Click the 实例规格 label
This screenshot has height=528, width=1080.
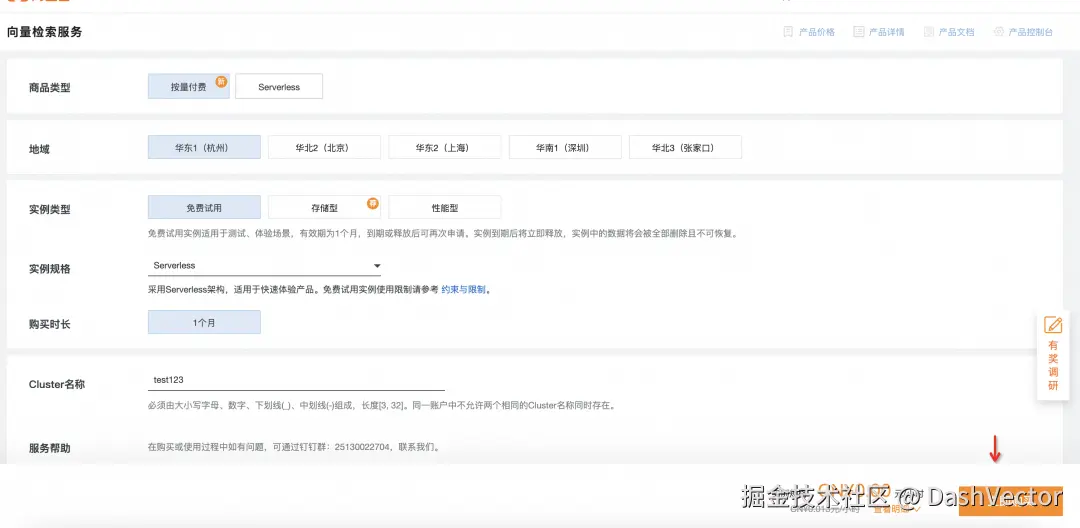coord(50,269)
